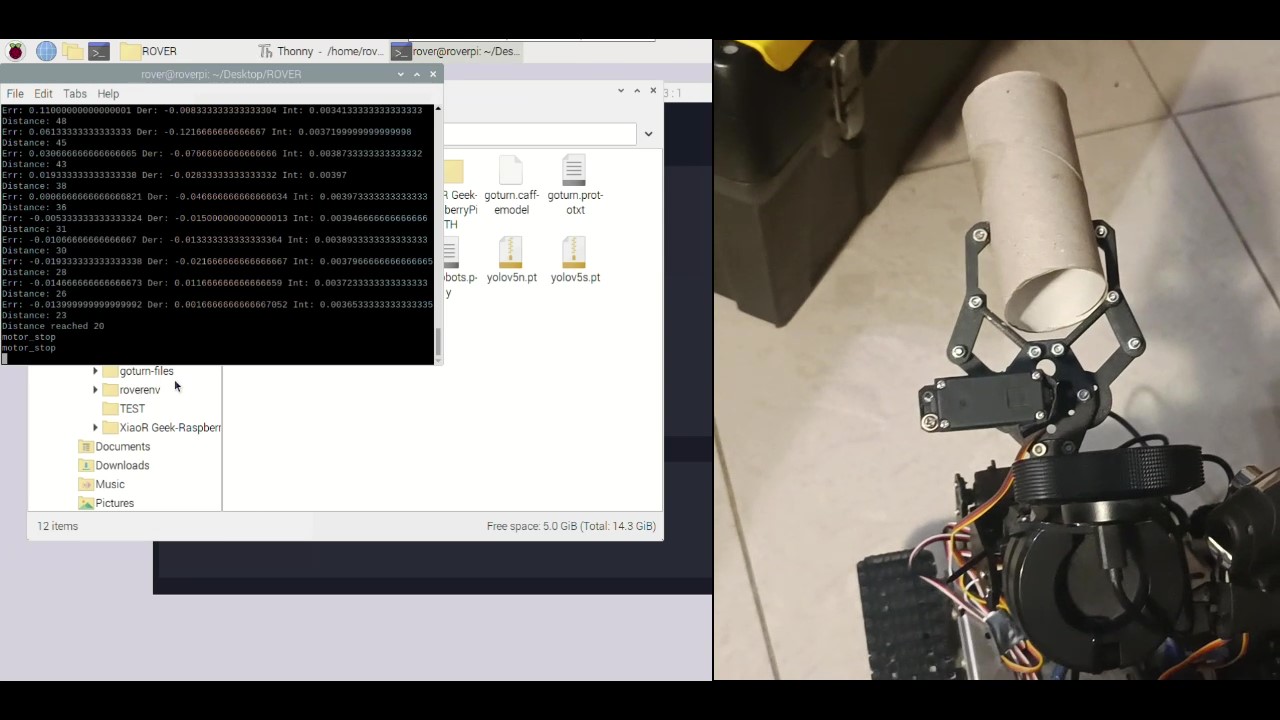Select roverenv in the folder tree
This screenshot has height=720, width=1280.
point(139,390)
